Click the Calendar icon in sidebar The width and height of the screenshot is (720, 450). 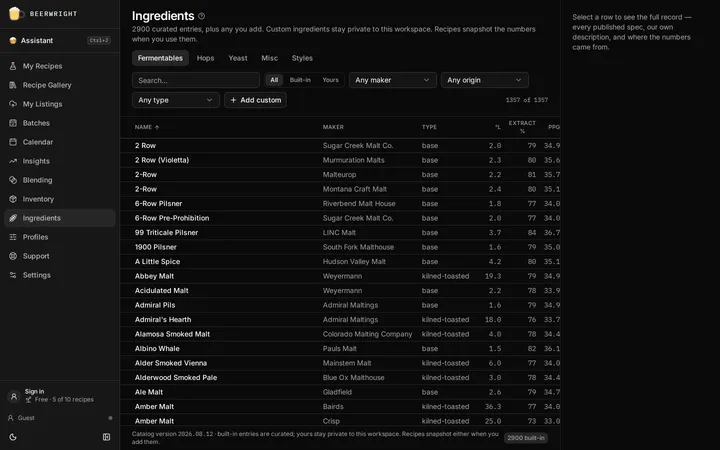coord(13,142)
